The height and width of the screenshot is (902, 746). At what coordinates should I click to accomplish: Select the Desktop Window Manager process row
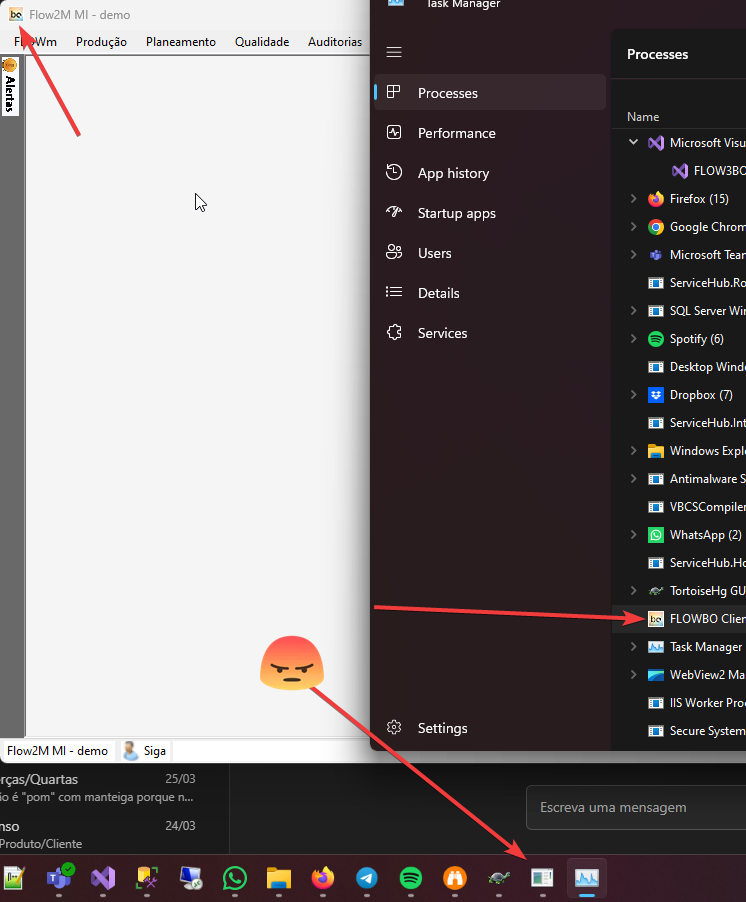679,367
